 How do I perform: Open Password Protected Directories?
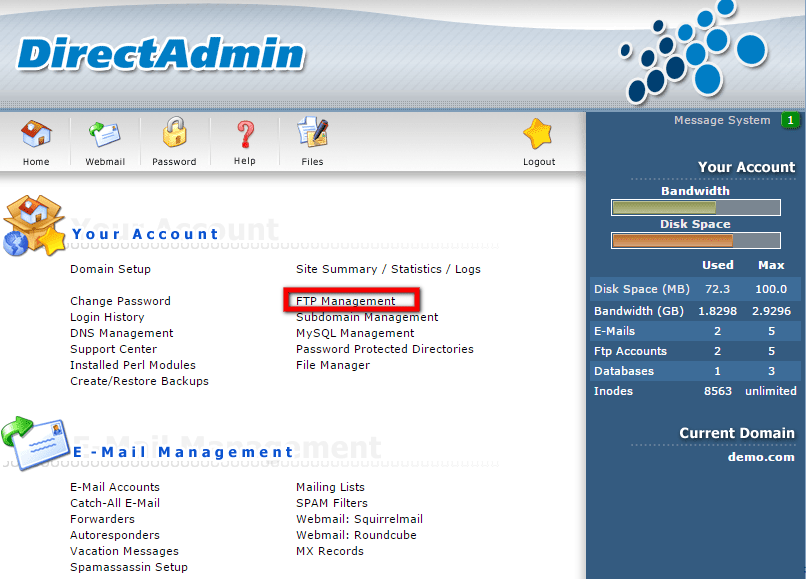[x=376, y=349]
